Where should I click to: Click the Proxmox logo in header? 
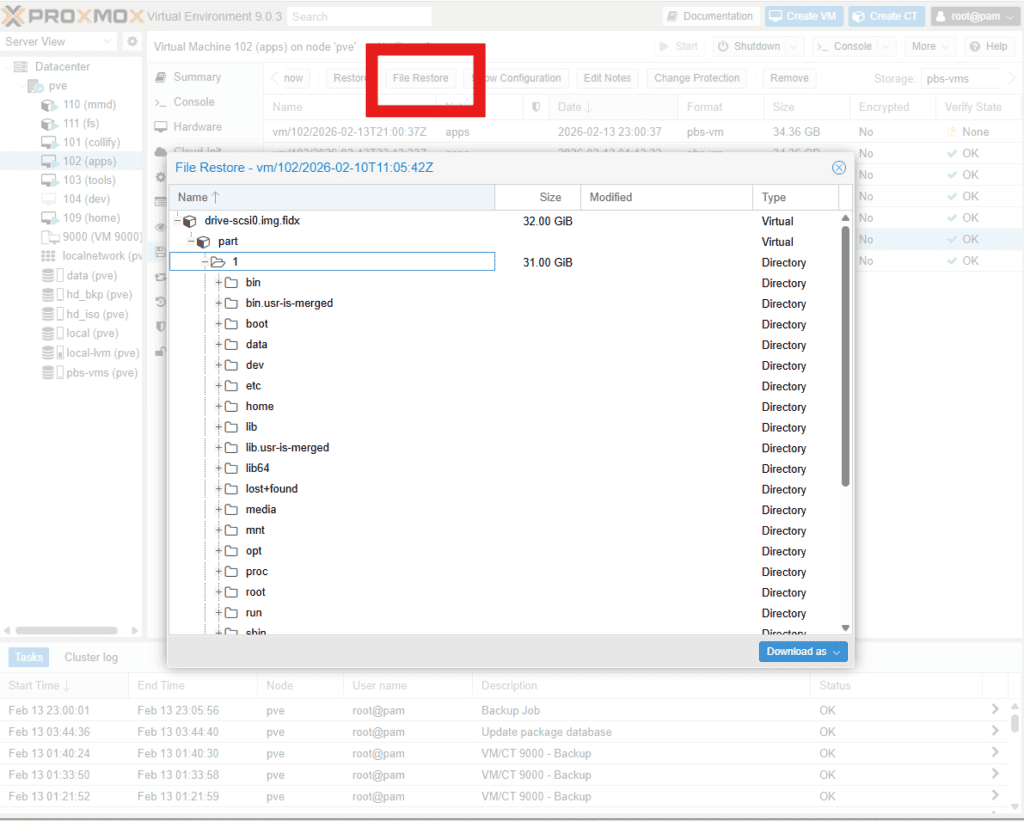pyautogui.click(x=72, y=16)
